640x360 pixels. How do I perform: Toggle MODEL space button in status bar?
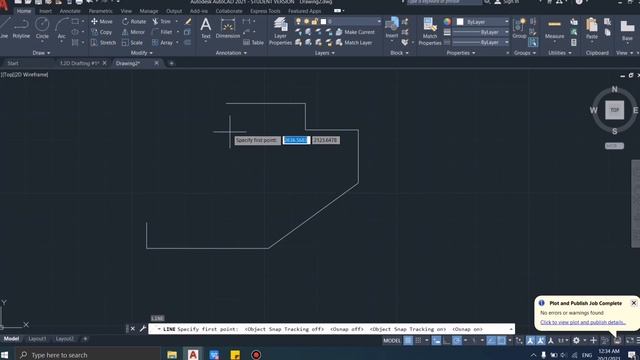[x=391, y=340]
